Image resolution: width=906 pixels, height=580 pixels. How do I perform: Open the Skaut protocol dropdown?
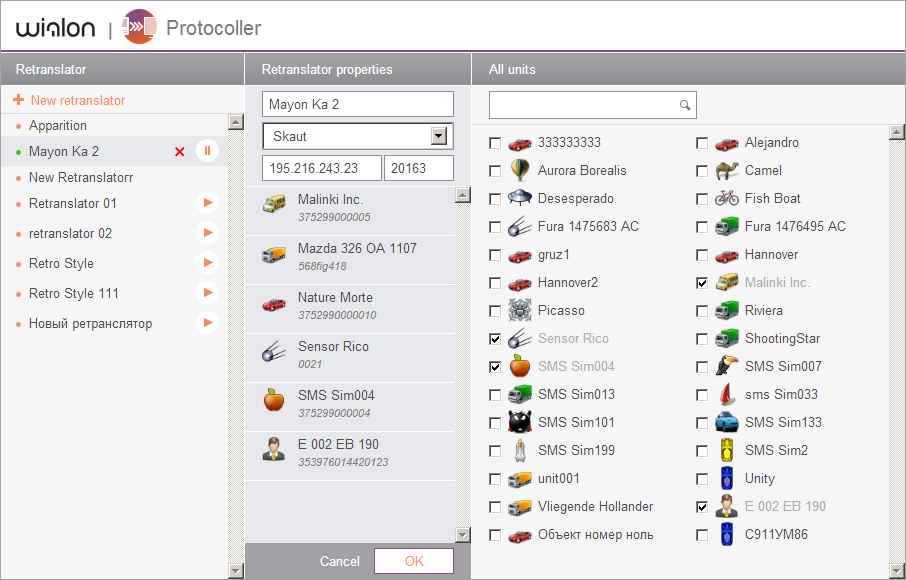(x=439, y=136)
